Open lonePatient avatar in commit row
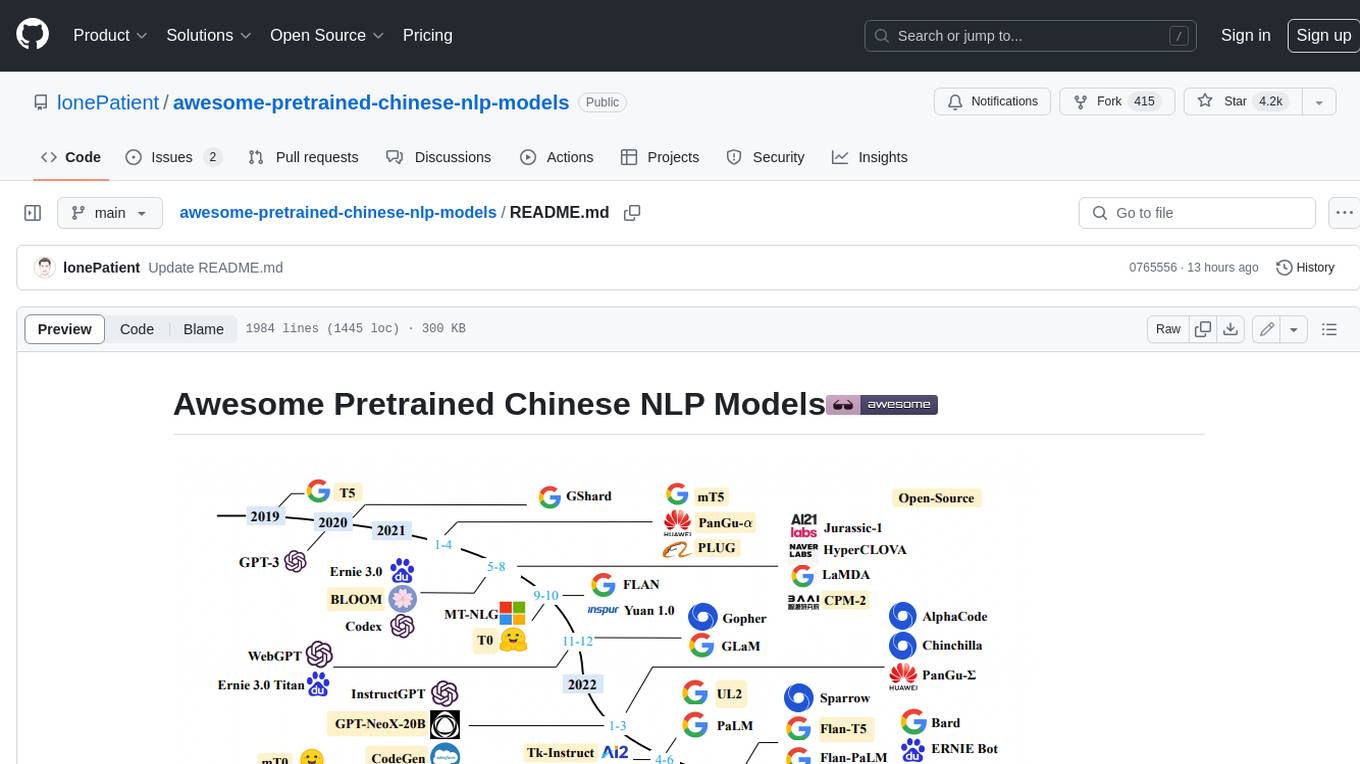Screen dimensions: 1360x764 pyautogui.click(x=44, y=267)
